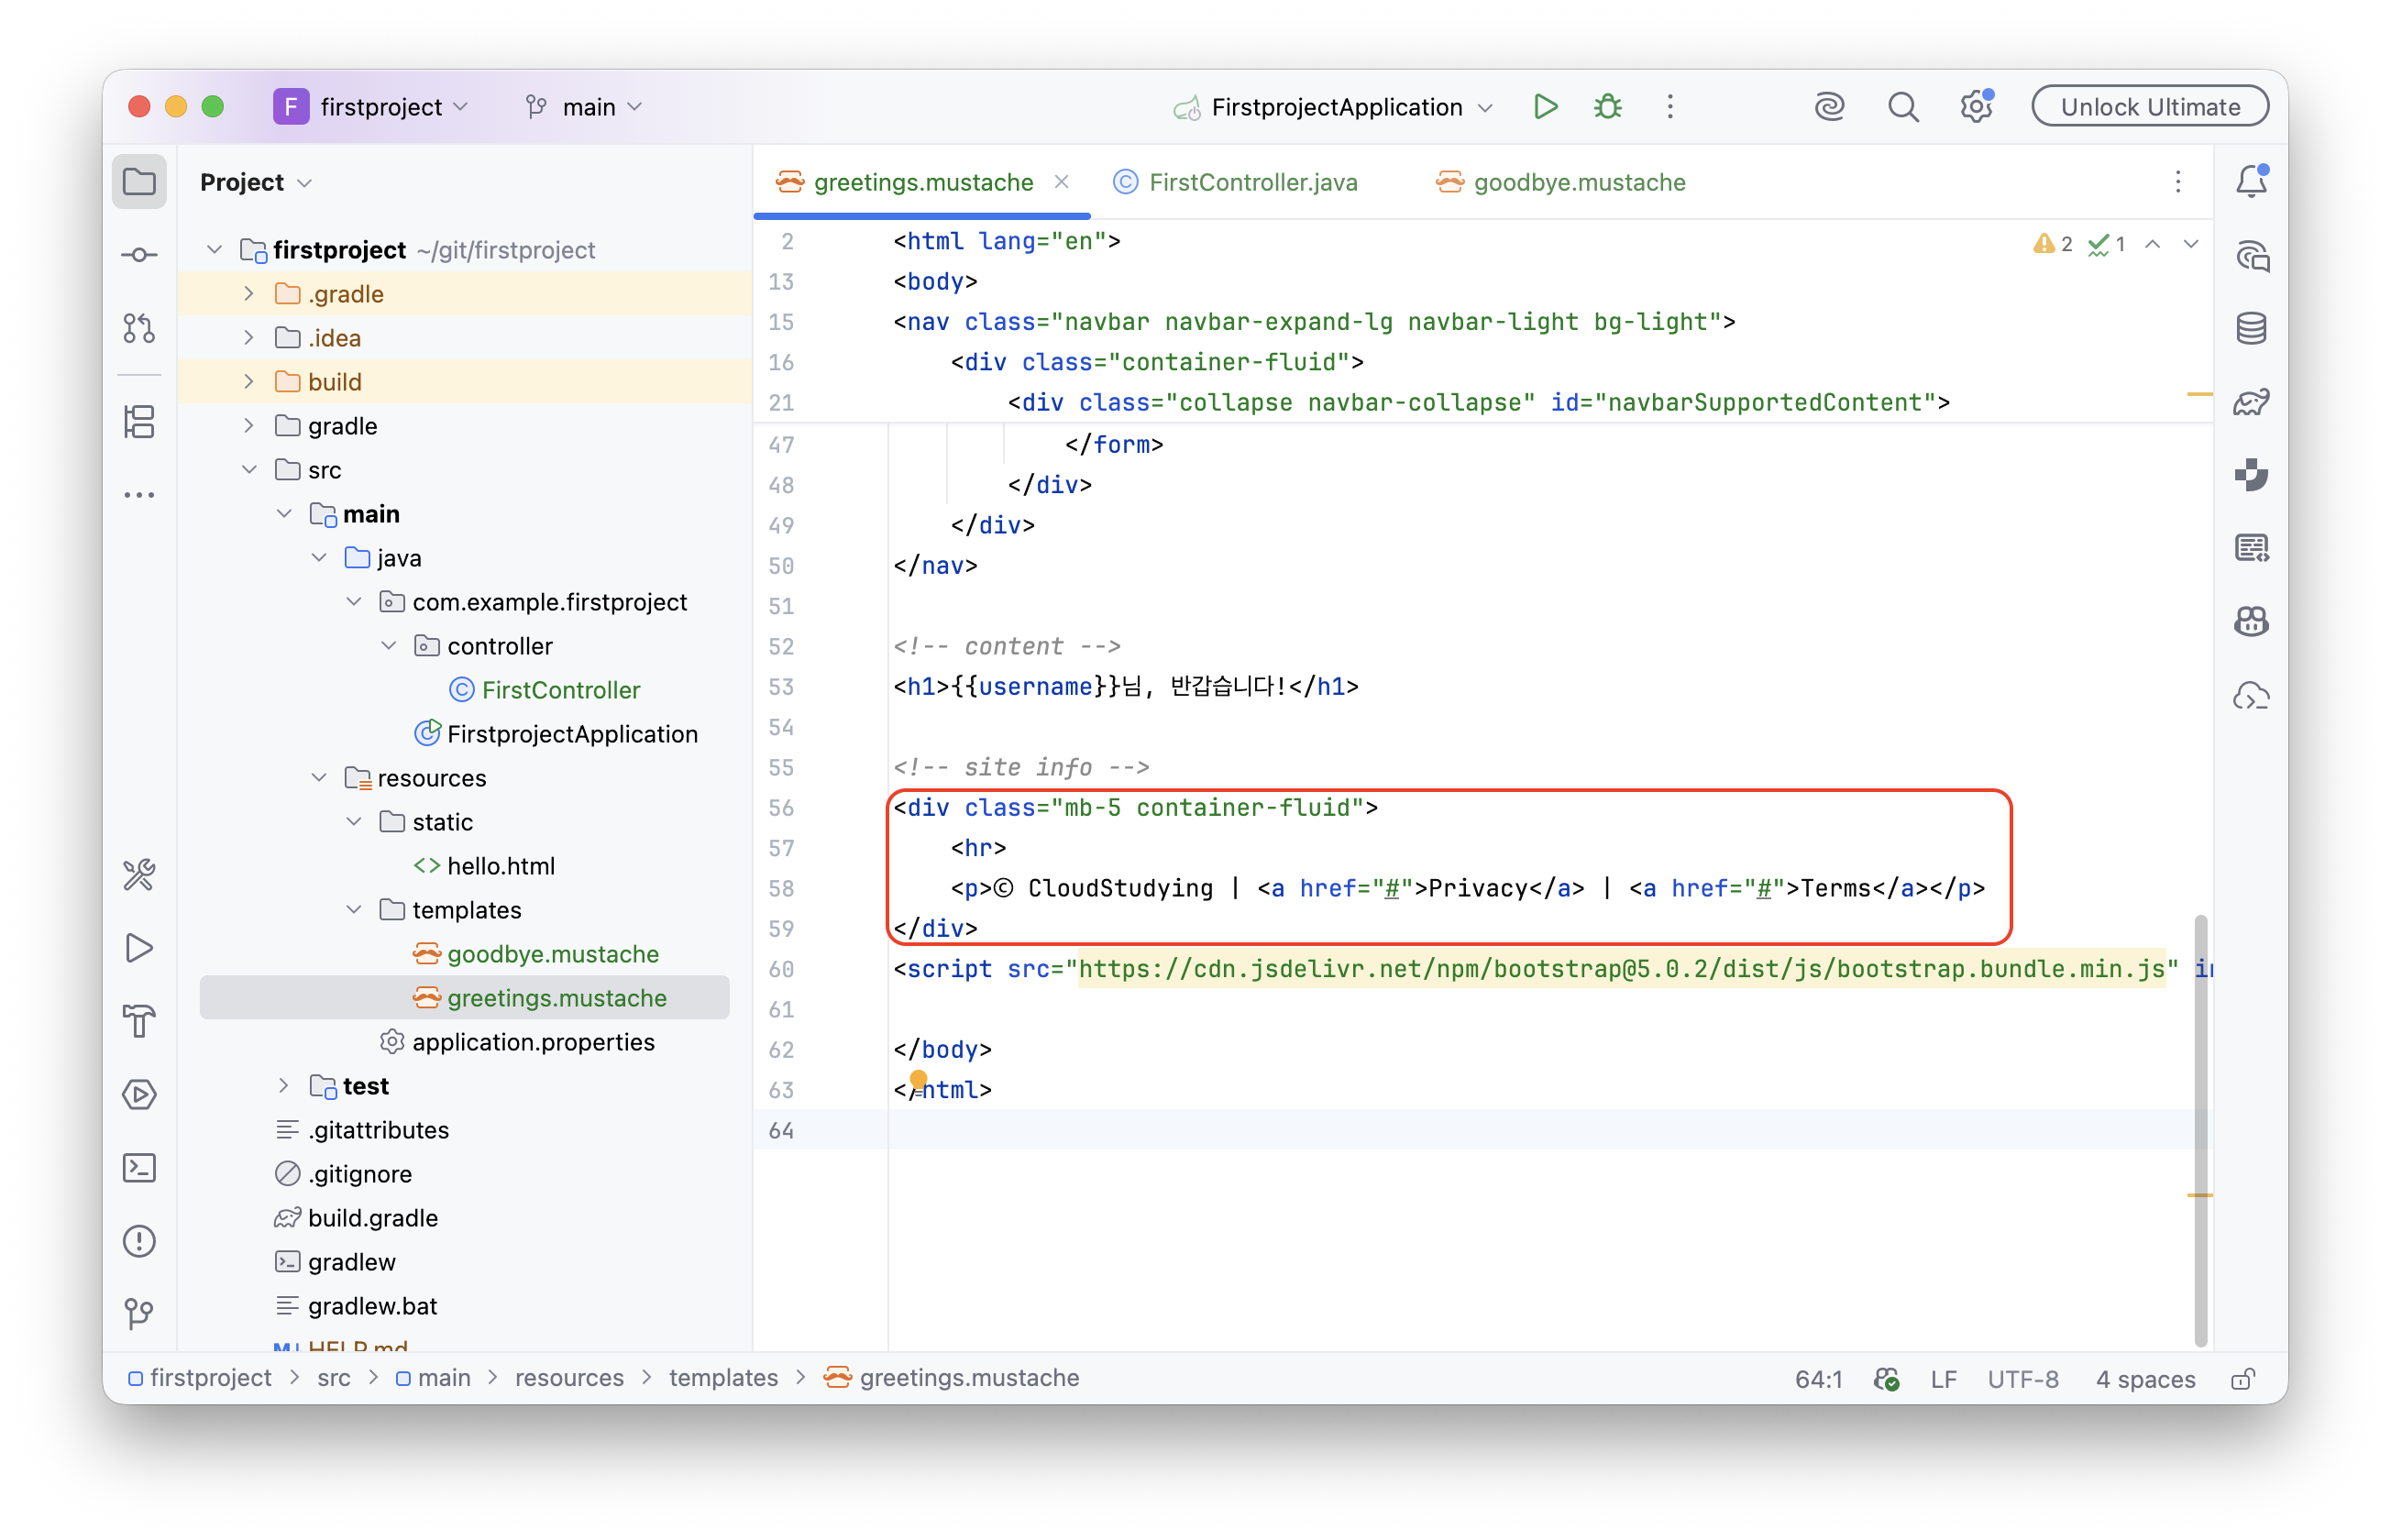
Task: Open the AI Assistant swirl icon in toolbar
Action: (1829, 107)
